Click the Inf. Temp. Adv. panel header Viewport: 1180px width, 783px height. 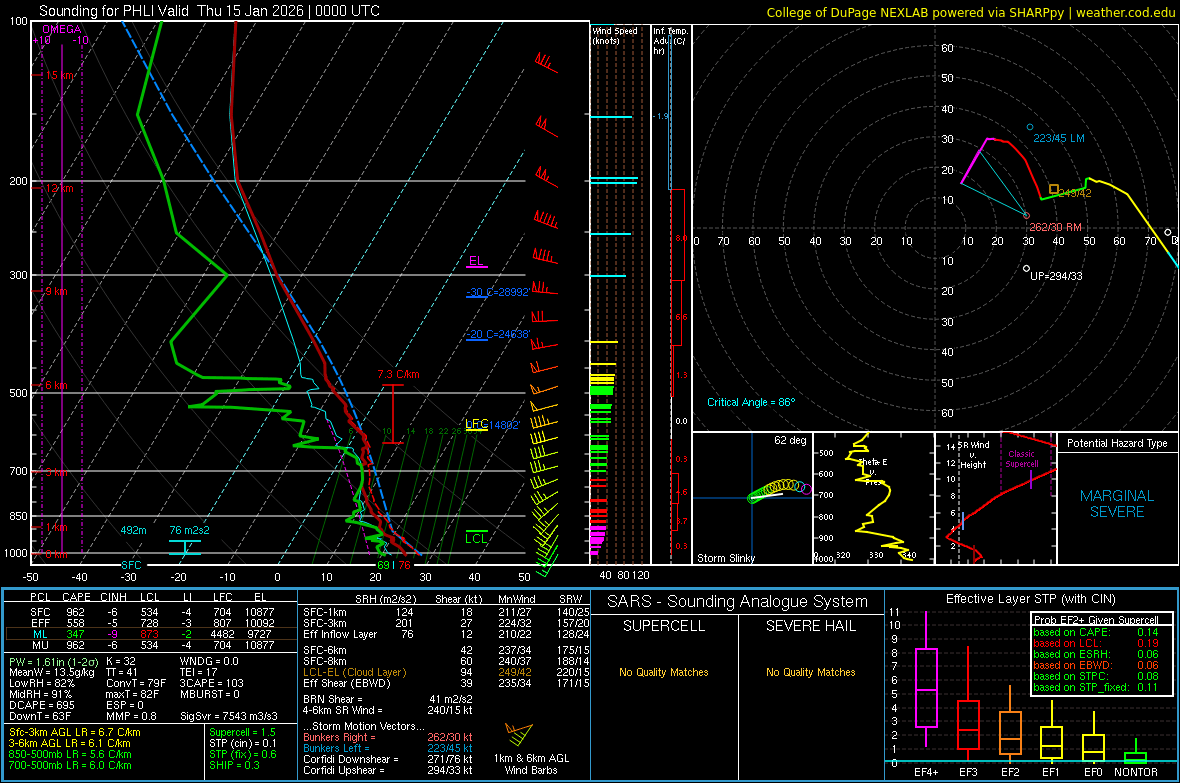click(670, 41)
